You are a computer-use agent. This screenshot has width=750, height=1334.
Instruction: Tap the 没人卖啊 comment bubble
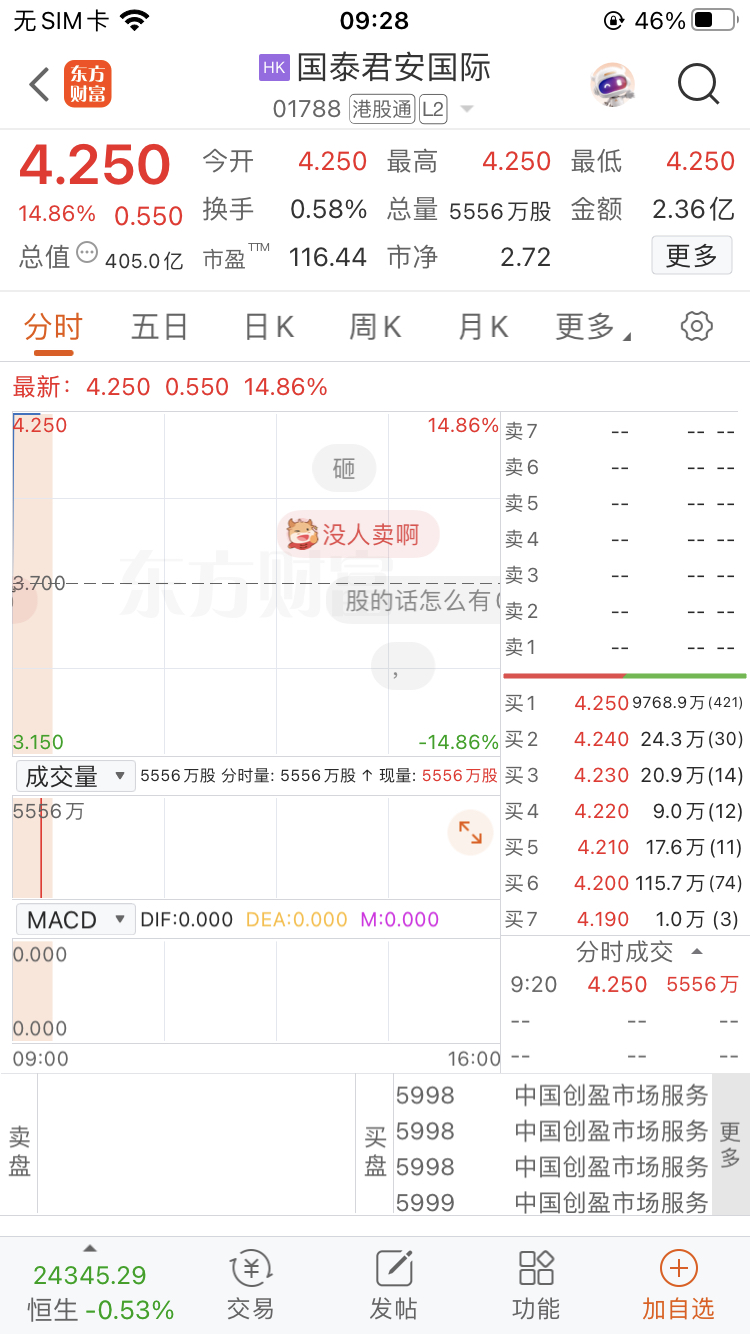coord(358,534)
